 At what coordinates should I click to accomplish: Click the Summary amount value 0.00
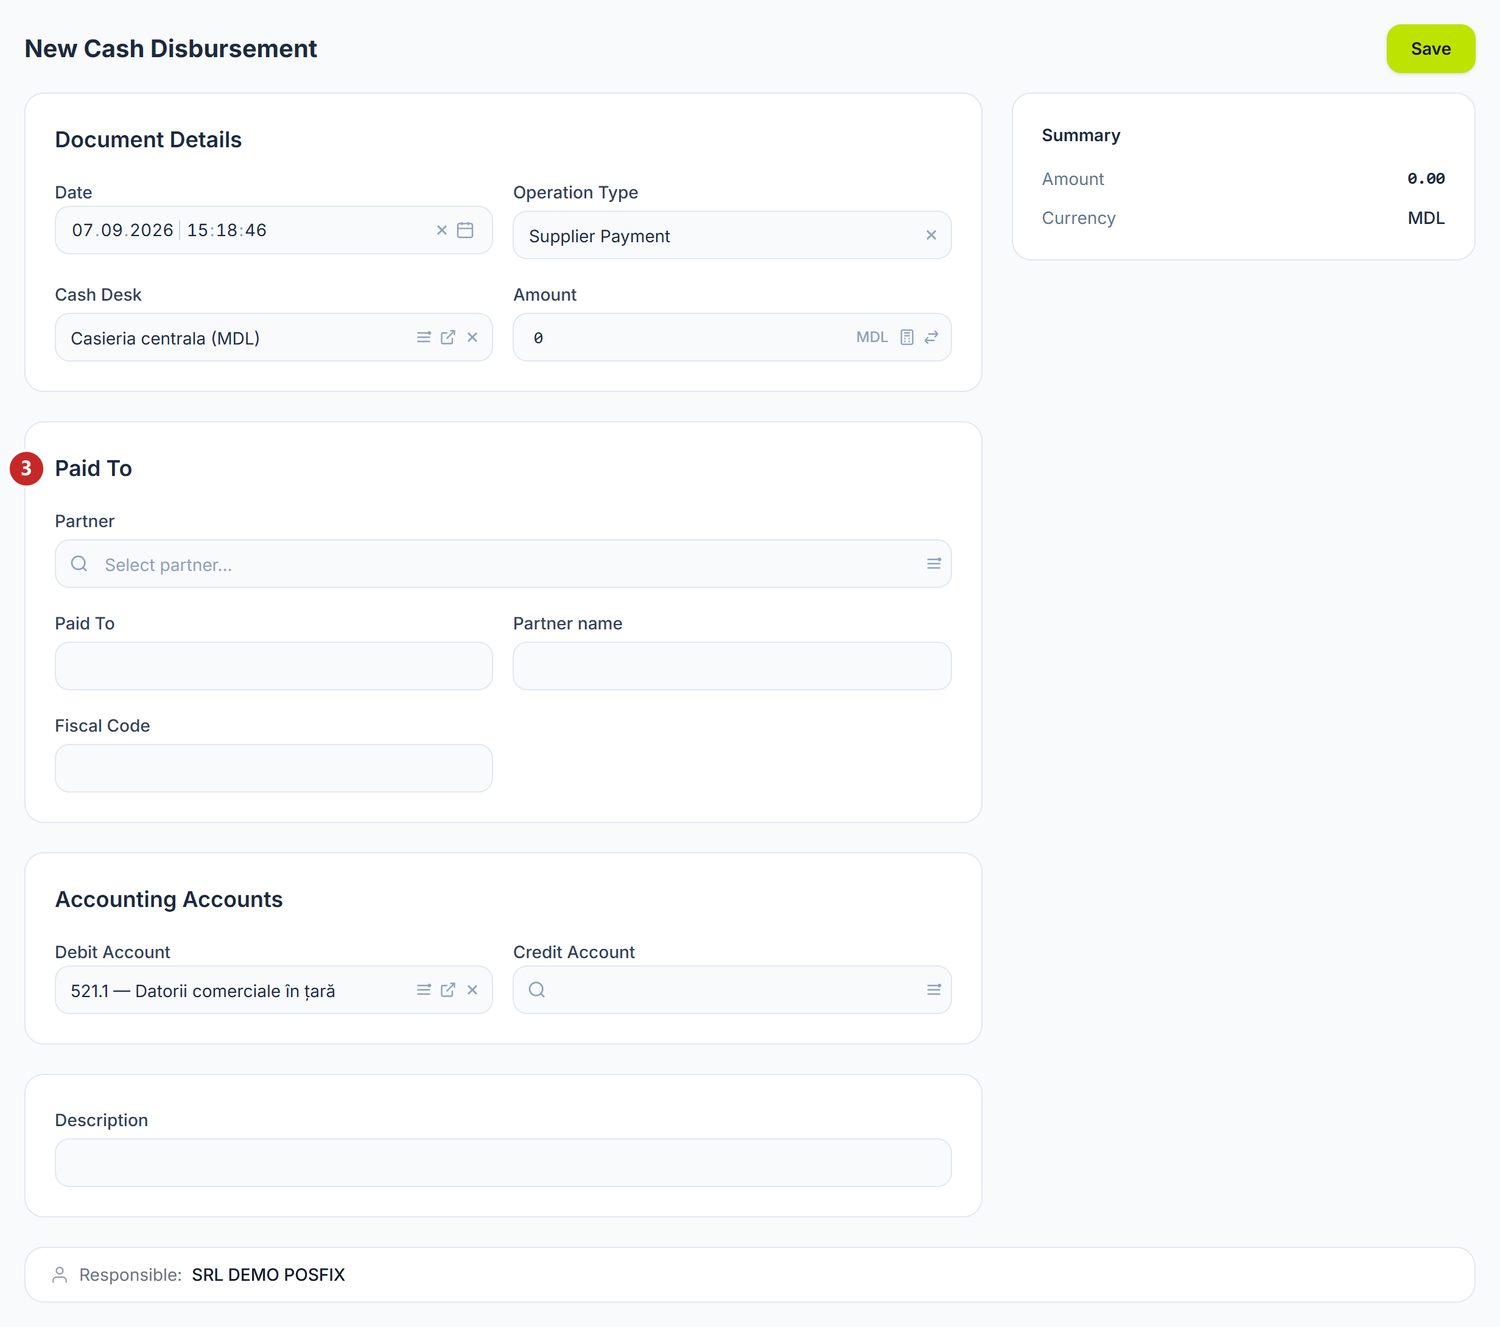(1426, 179)
